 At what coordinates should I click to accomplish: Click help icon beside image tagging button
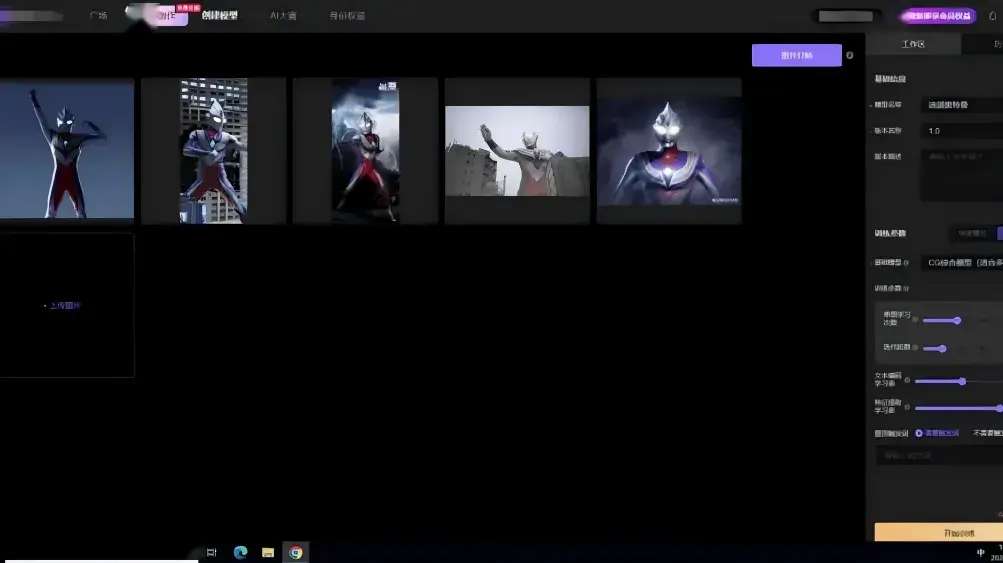pyautogui.click(x=849, y=55)
